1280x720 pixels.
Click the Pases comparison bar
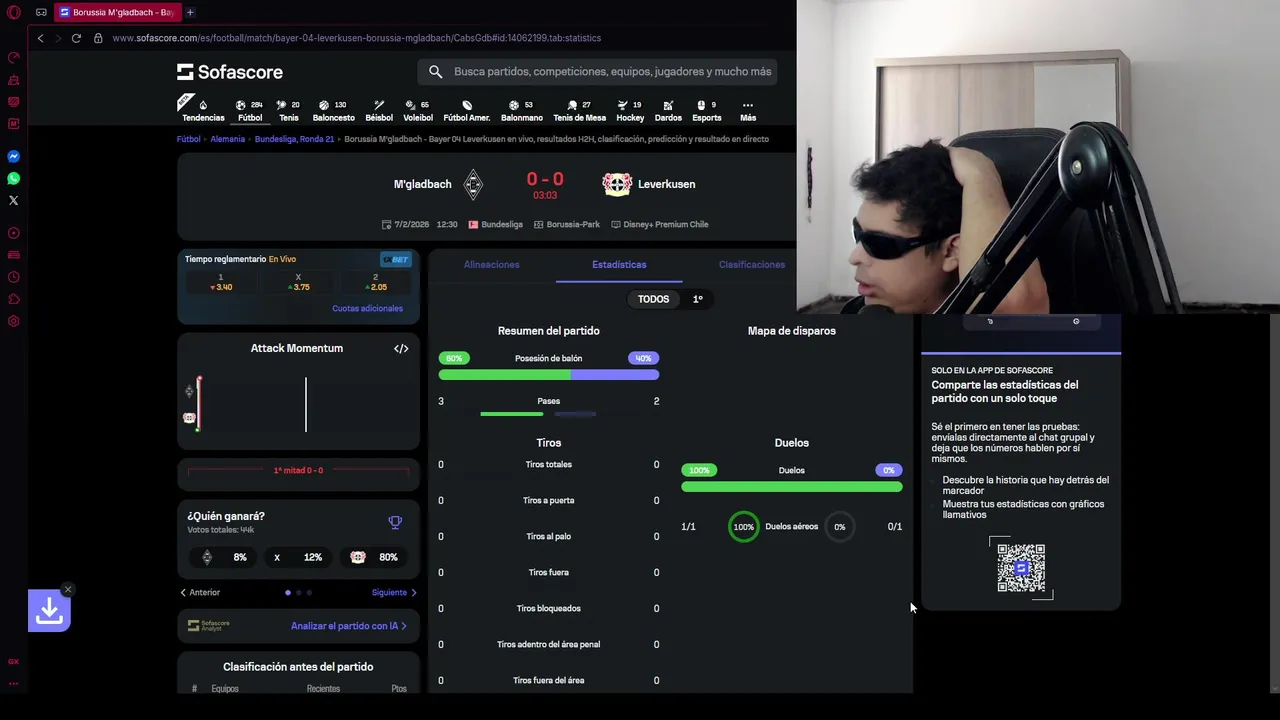click(x=538, y=414)
